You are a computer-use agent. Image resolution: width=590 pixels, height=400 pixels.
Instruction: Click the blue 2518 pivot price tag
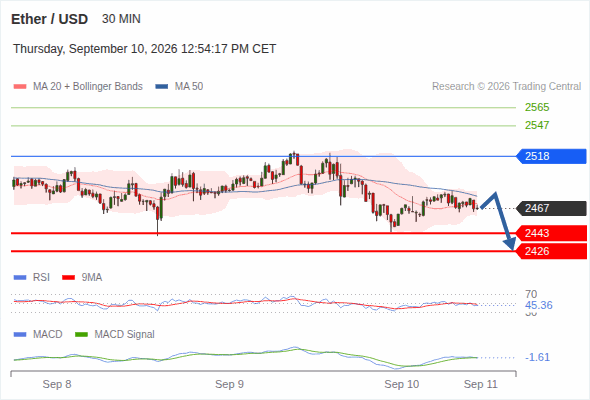point(551,156)
